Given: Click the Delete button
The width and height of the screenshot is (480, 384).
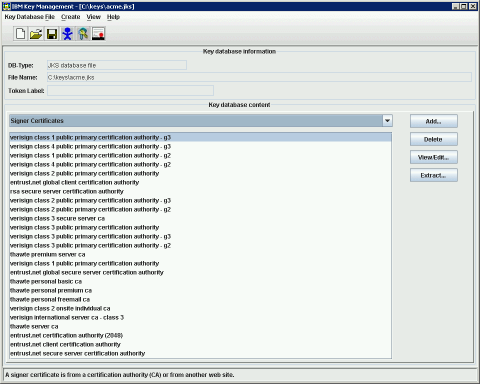Looking at the screenshot, I should 434,139.
